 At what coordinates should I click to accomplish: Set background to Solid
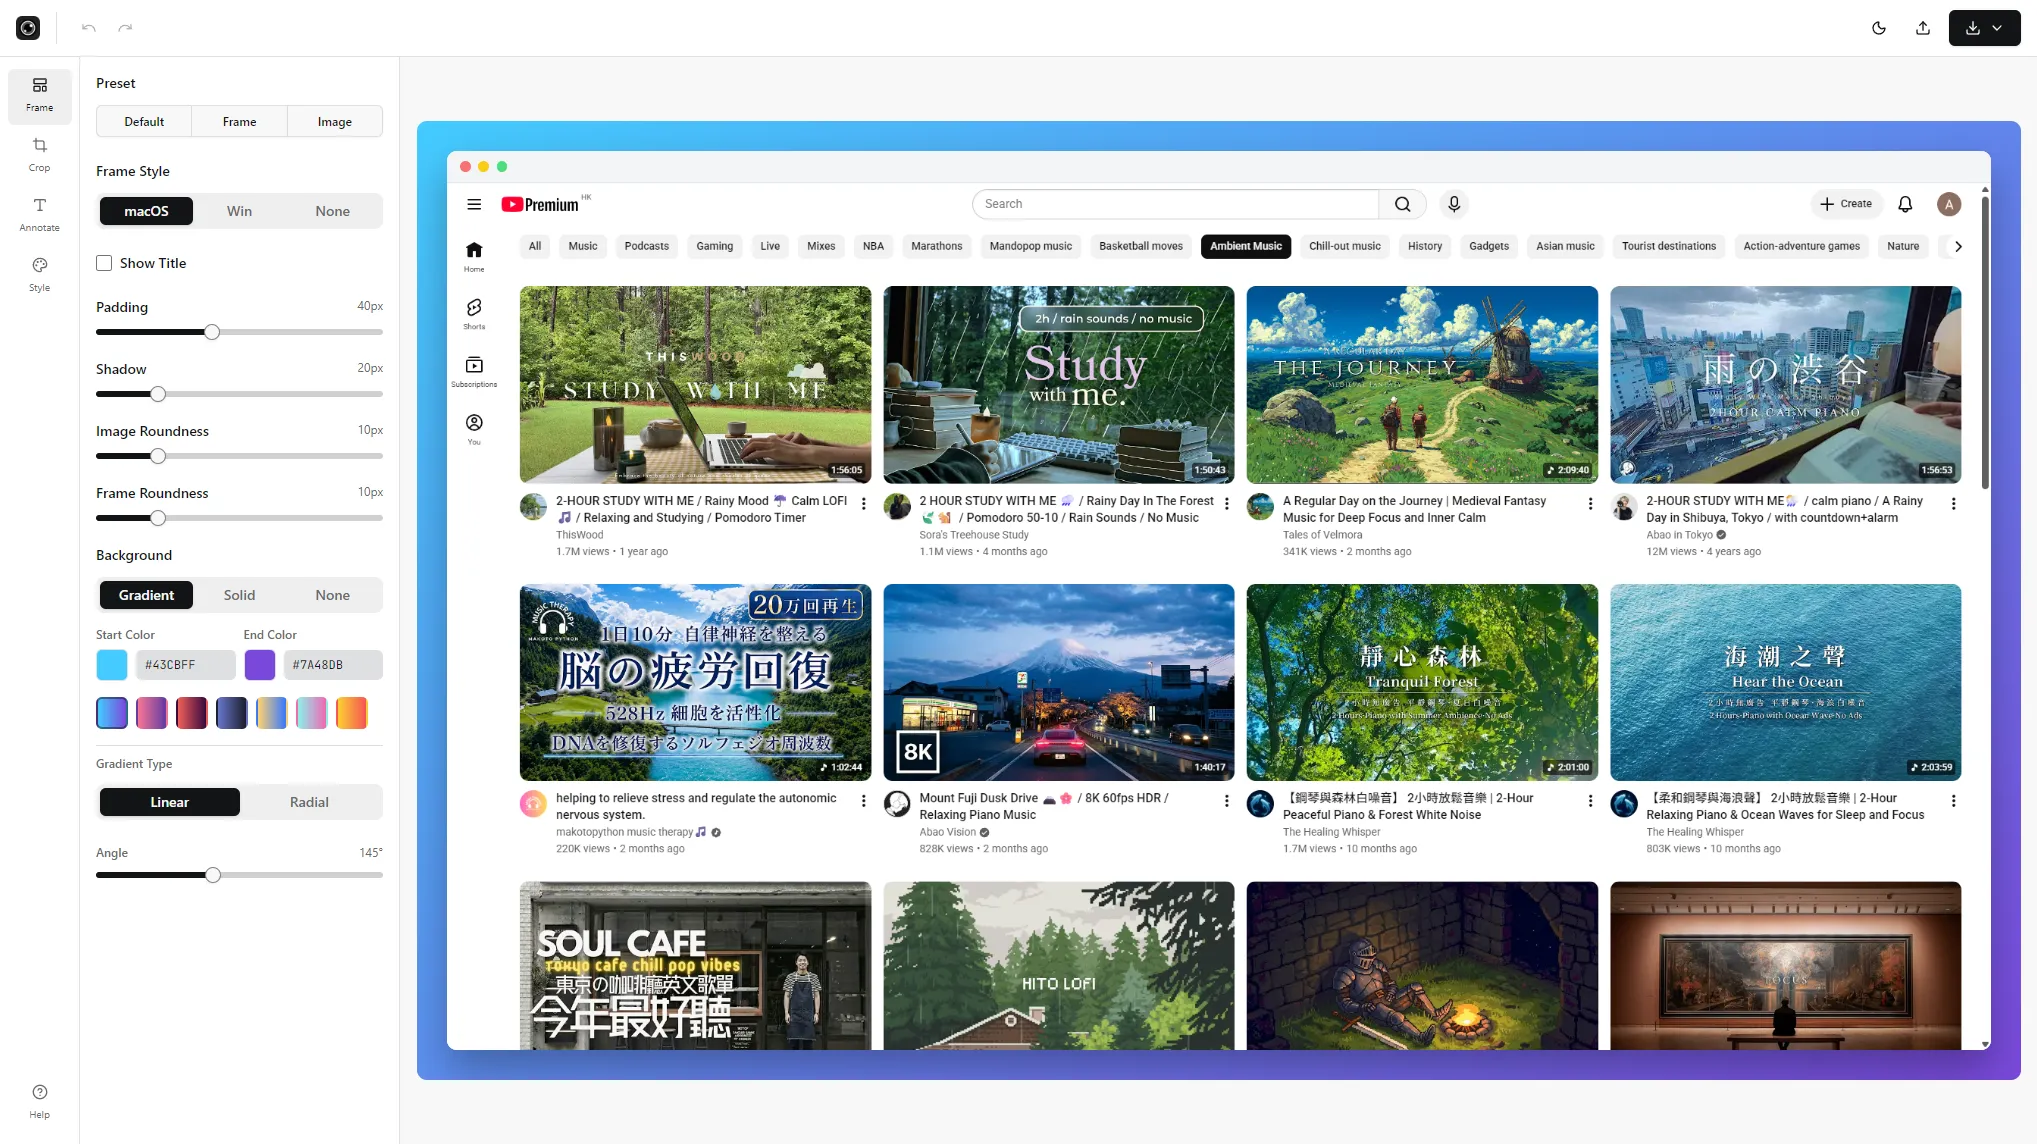click(x=239, y=595)
